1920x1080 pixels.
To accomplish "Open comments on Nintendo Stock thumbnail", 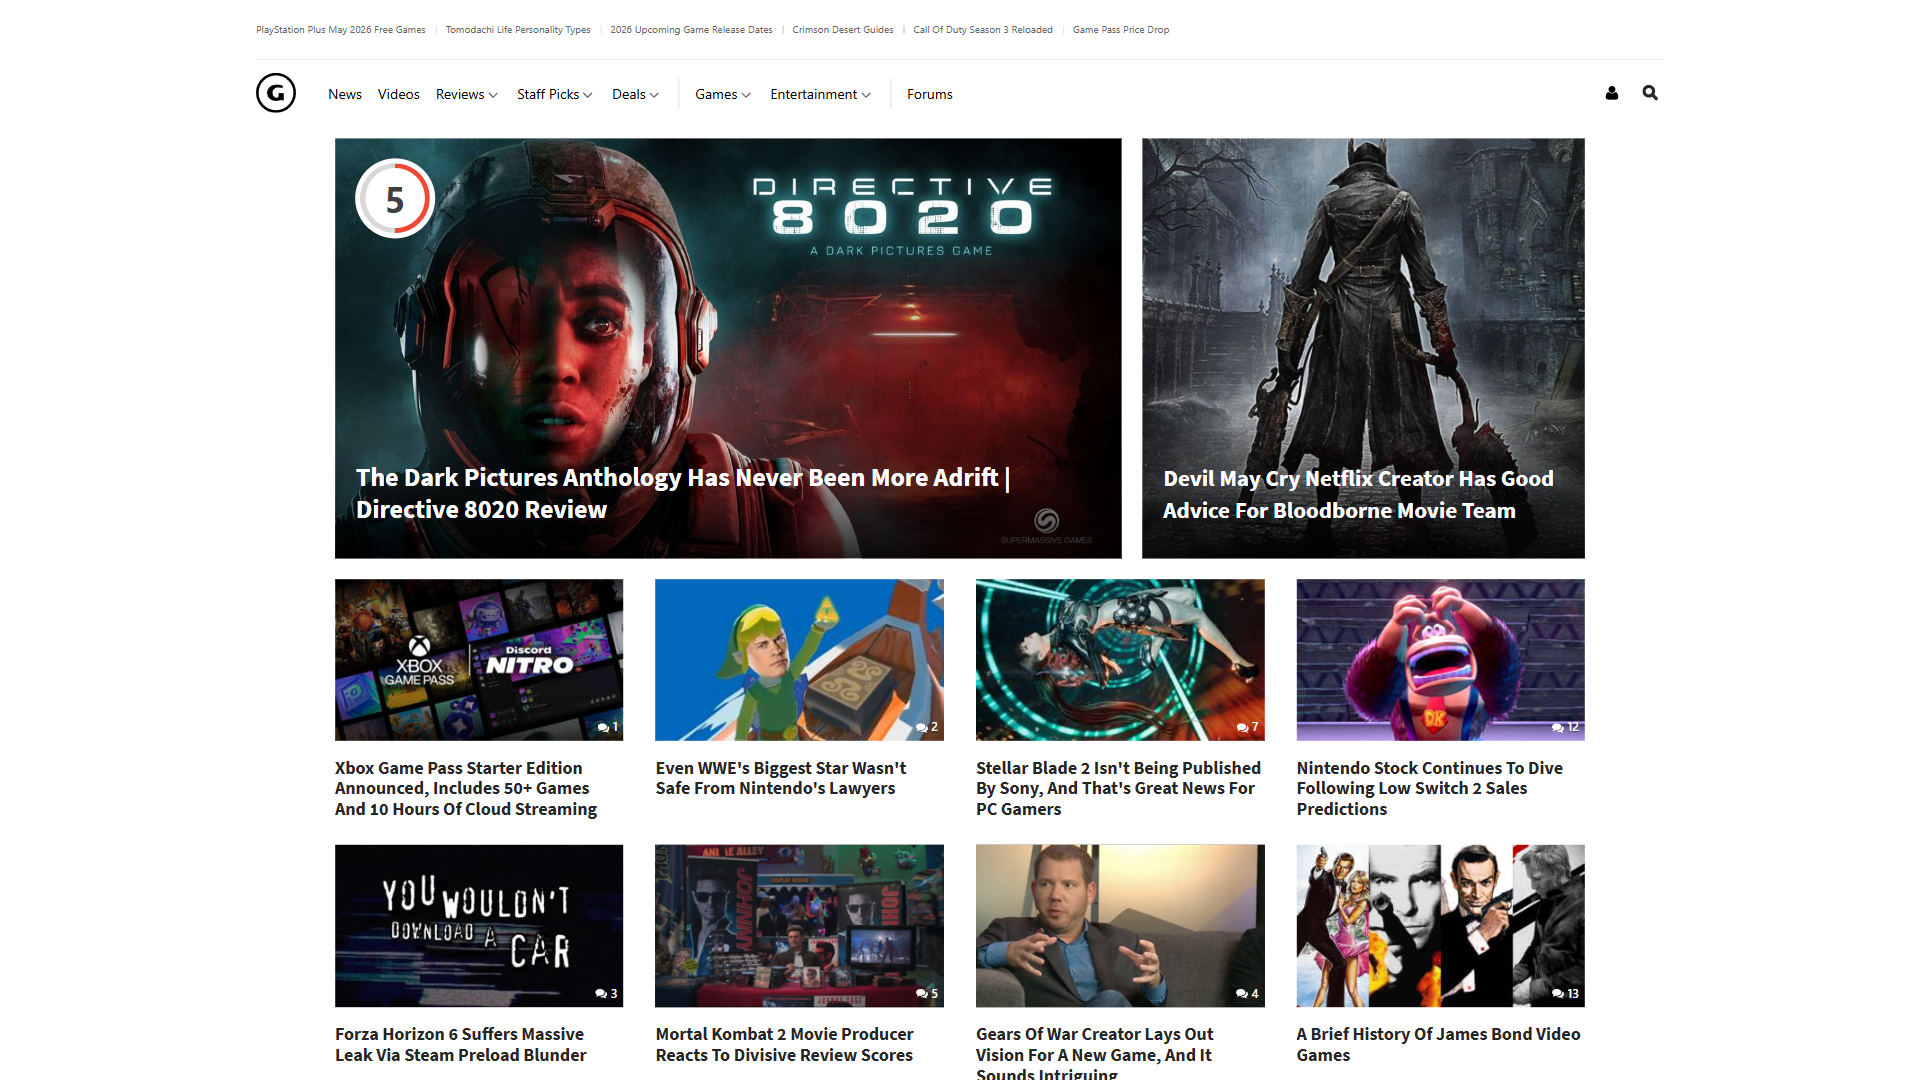I will point(1566,727).
